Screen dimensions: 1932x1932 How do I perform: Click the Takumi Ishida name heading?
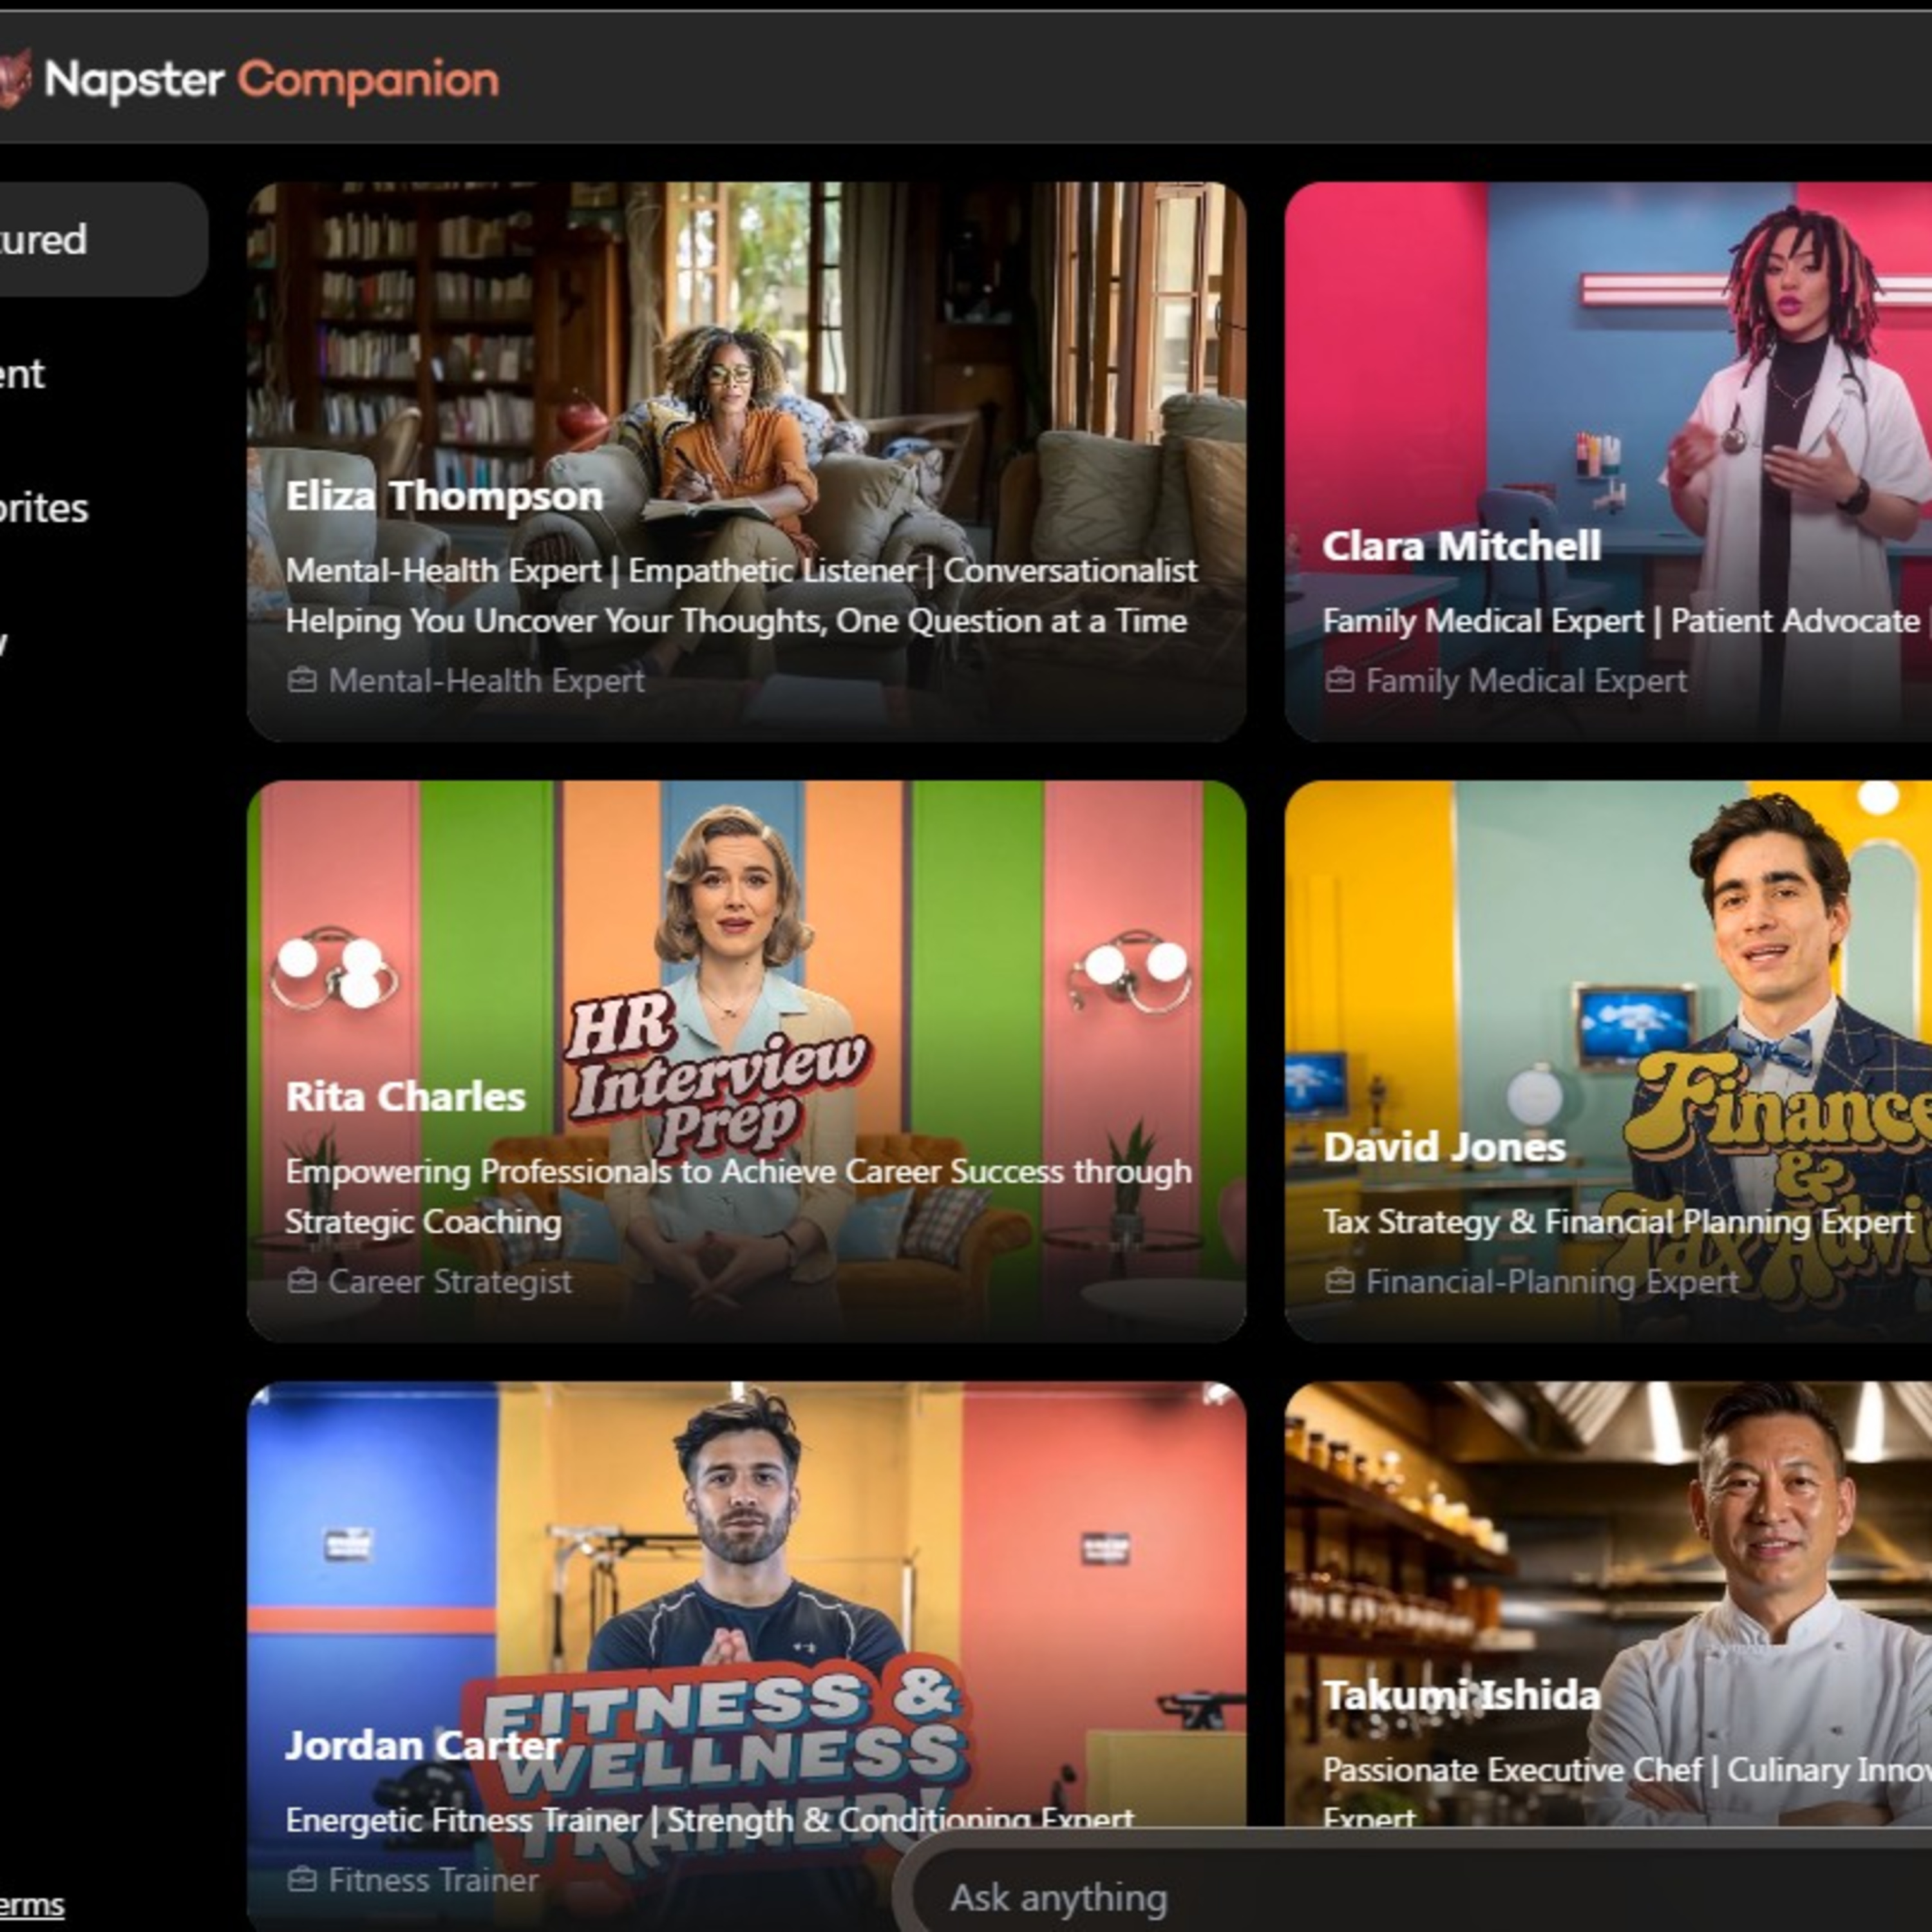(x=1461, y=1695)
